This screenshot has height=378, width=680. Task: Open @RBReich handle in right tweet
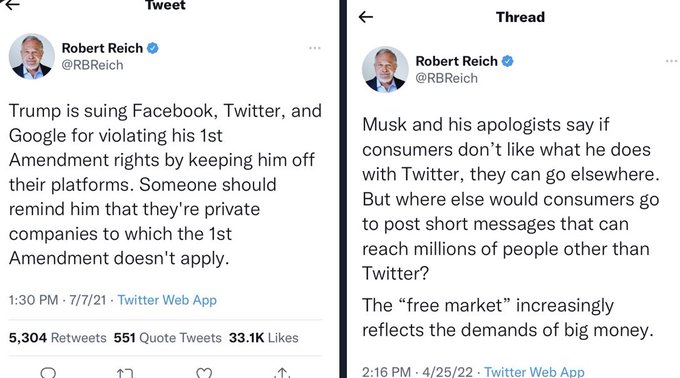447,78
